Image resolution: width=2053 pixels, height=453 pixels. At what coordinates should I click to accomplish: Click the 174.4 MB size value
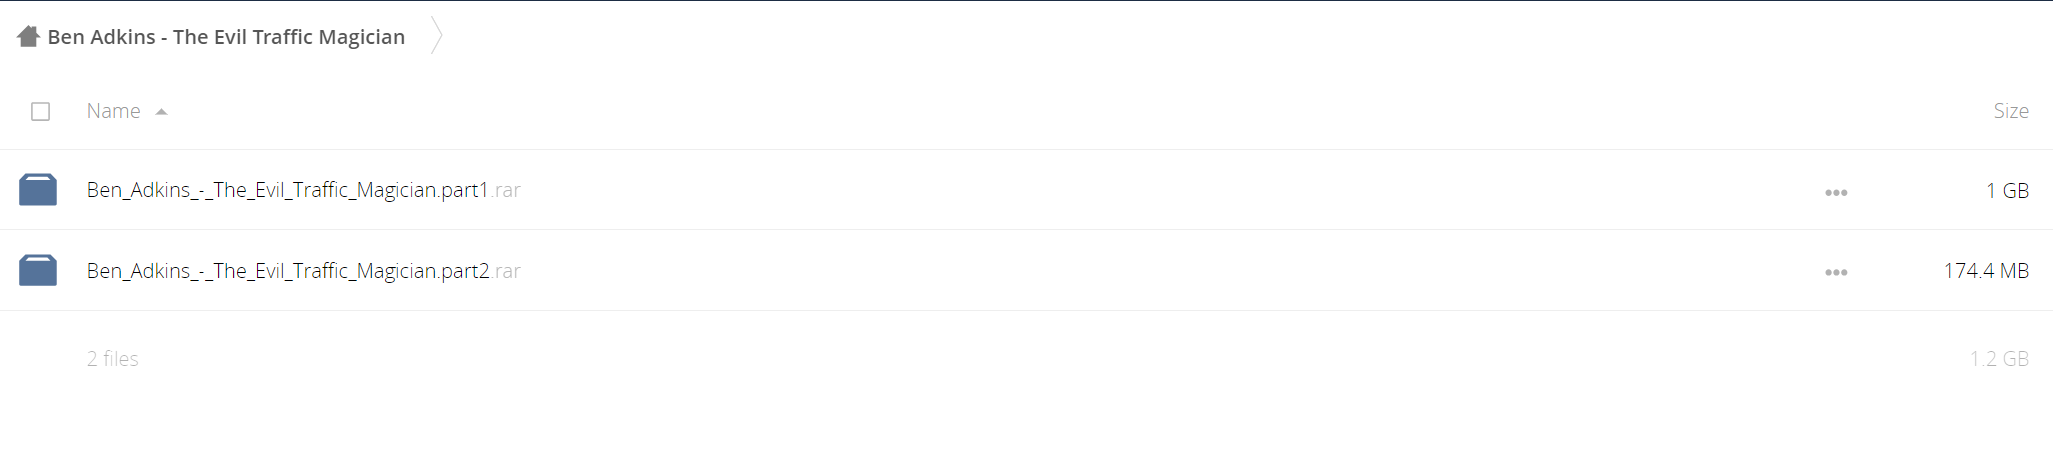[1986, 271]
